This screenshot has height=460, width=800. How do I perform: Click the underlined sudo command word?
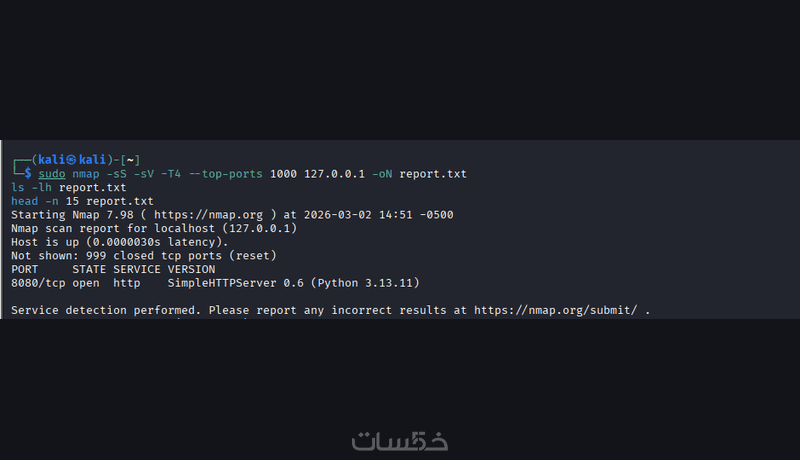pyautogui.click(x=52, y=174)
